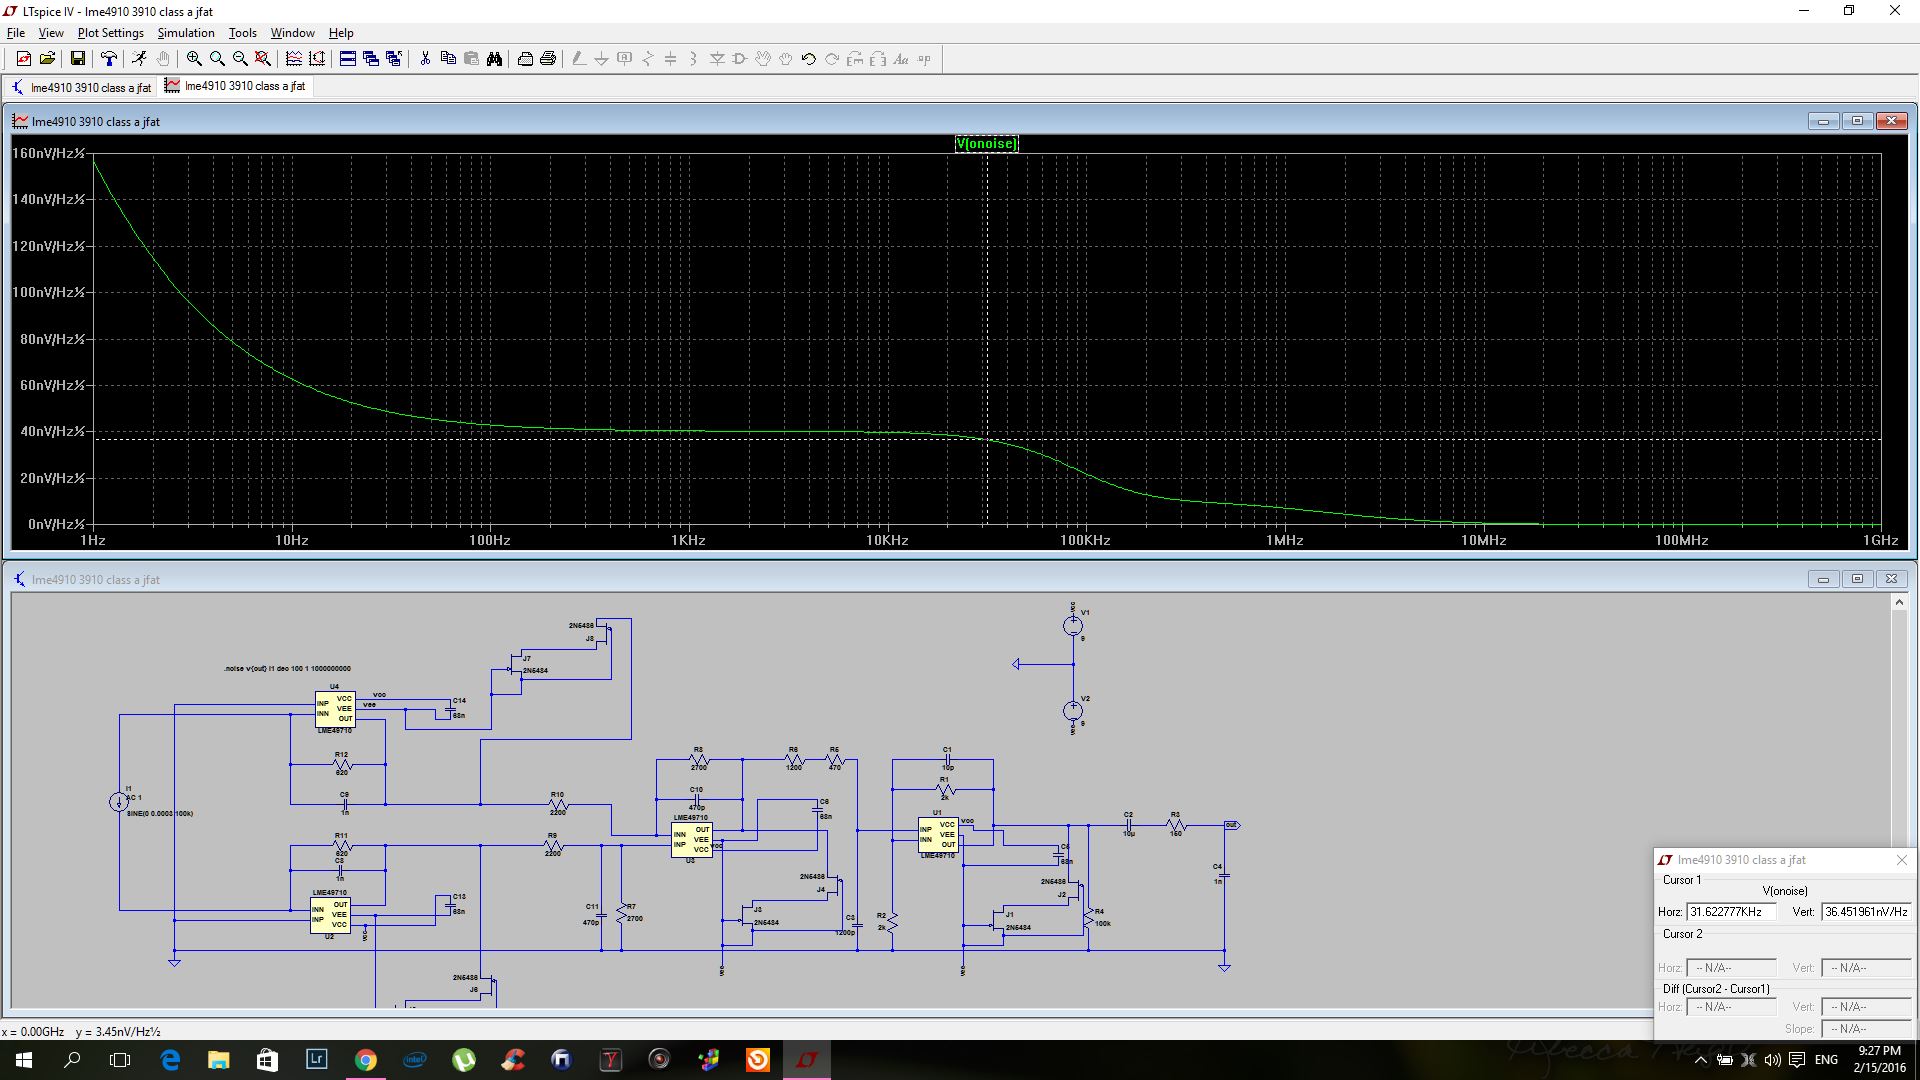Close the cursor readout dialog
The width and height of the screenshot is (1920, 1080).
click(1902, 860)
